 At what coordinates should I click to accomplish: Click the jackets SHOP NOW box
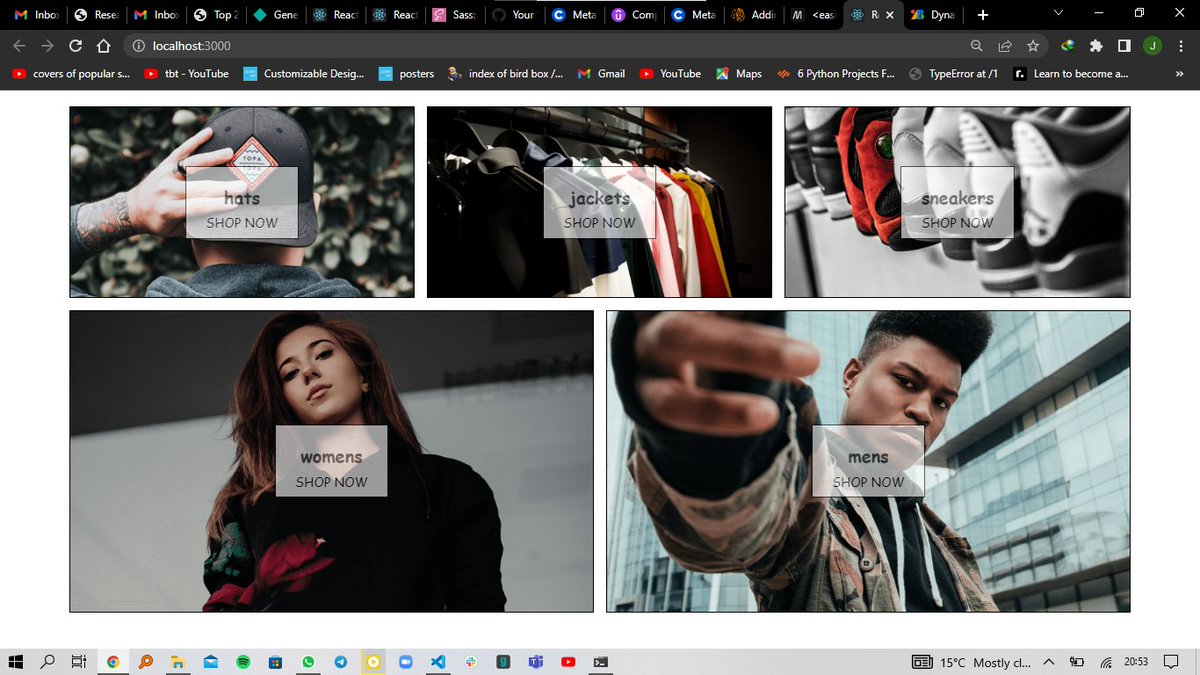599,202
